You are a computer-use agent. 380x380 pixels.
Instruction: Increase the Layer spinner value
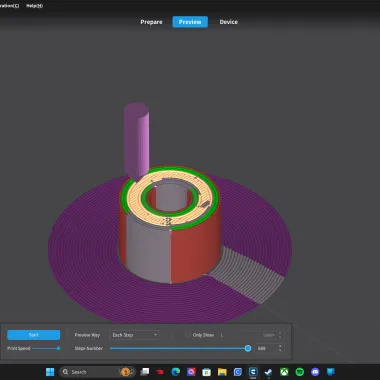[x=280, y=333]
